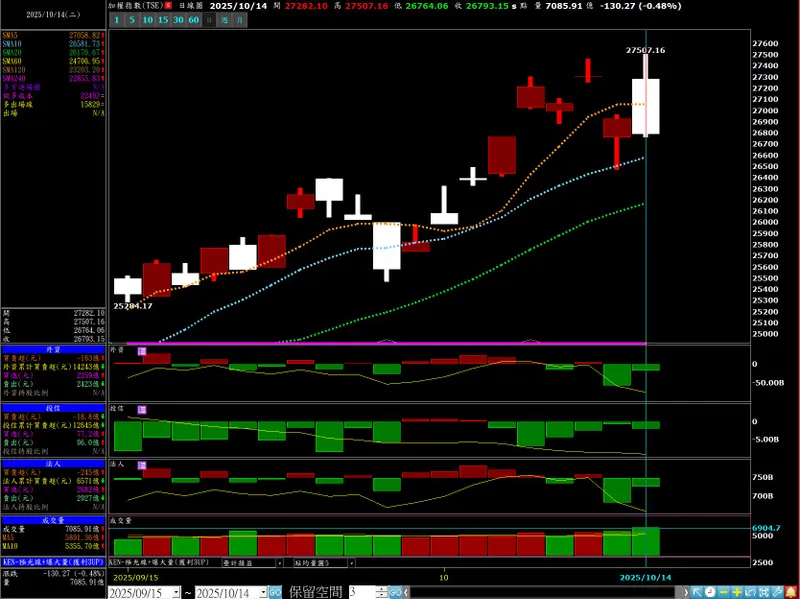Click the yellow minus zoom-out icon
Image resolution: width=800 pixels, height=599 pixels.
723,592
